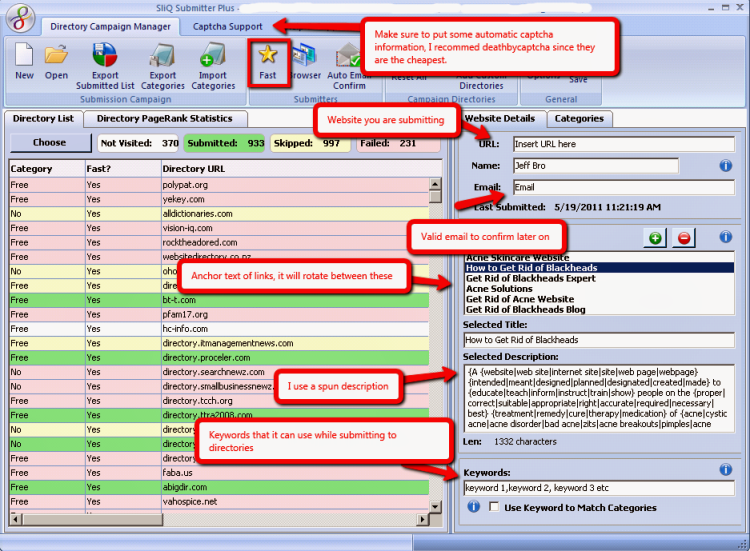Click the Email input field
The height and width of the screenshot is (551, 750).
(x=624, y=187)
